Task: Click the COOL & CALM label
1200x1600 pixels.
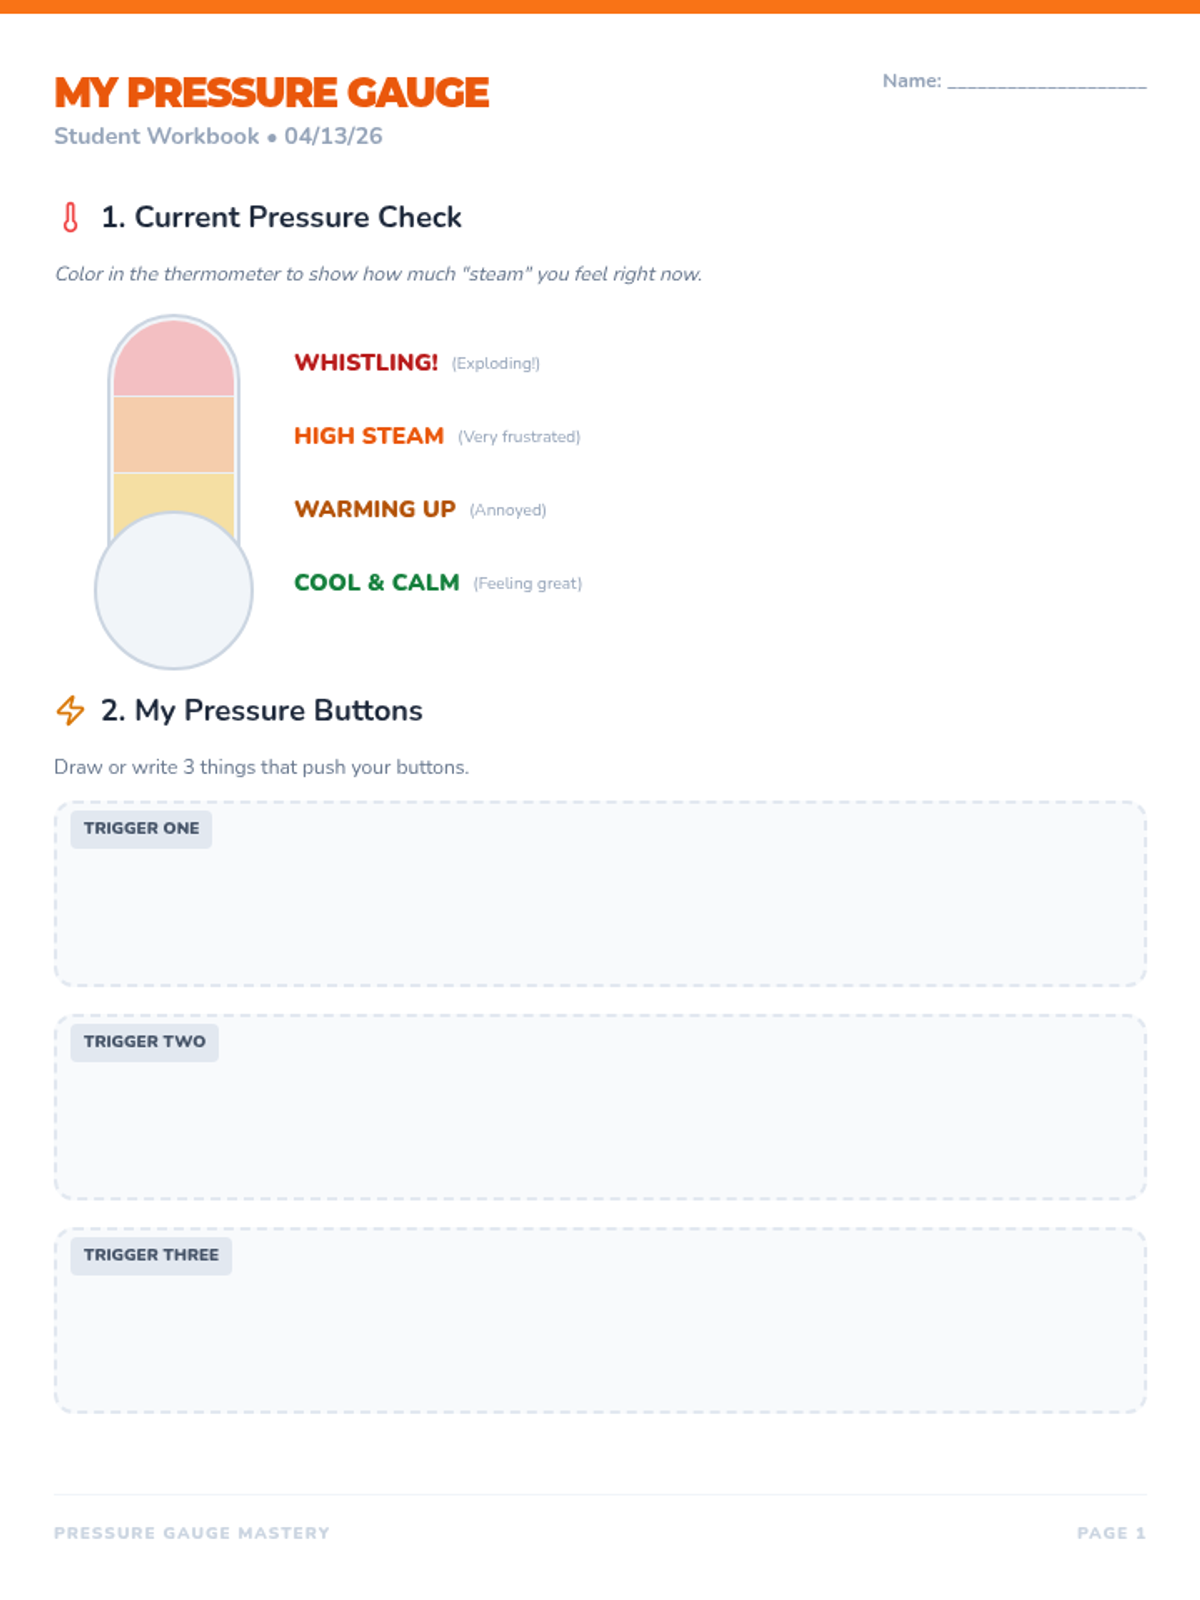Action: coord(377,582)
